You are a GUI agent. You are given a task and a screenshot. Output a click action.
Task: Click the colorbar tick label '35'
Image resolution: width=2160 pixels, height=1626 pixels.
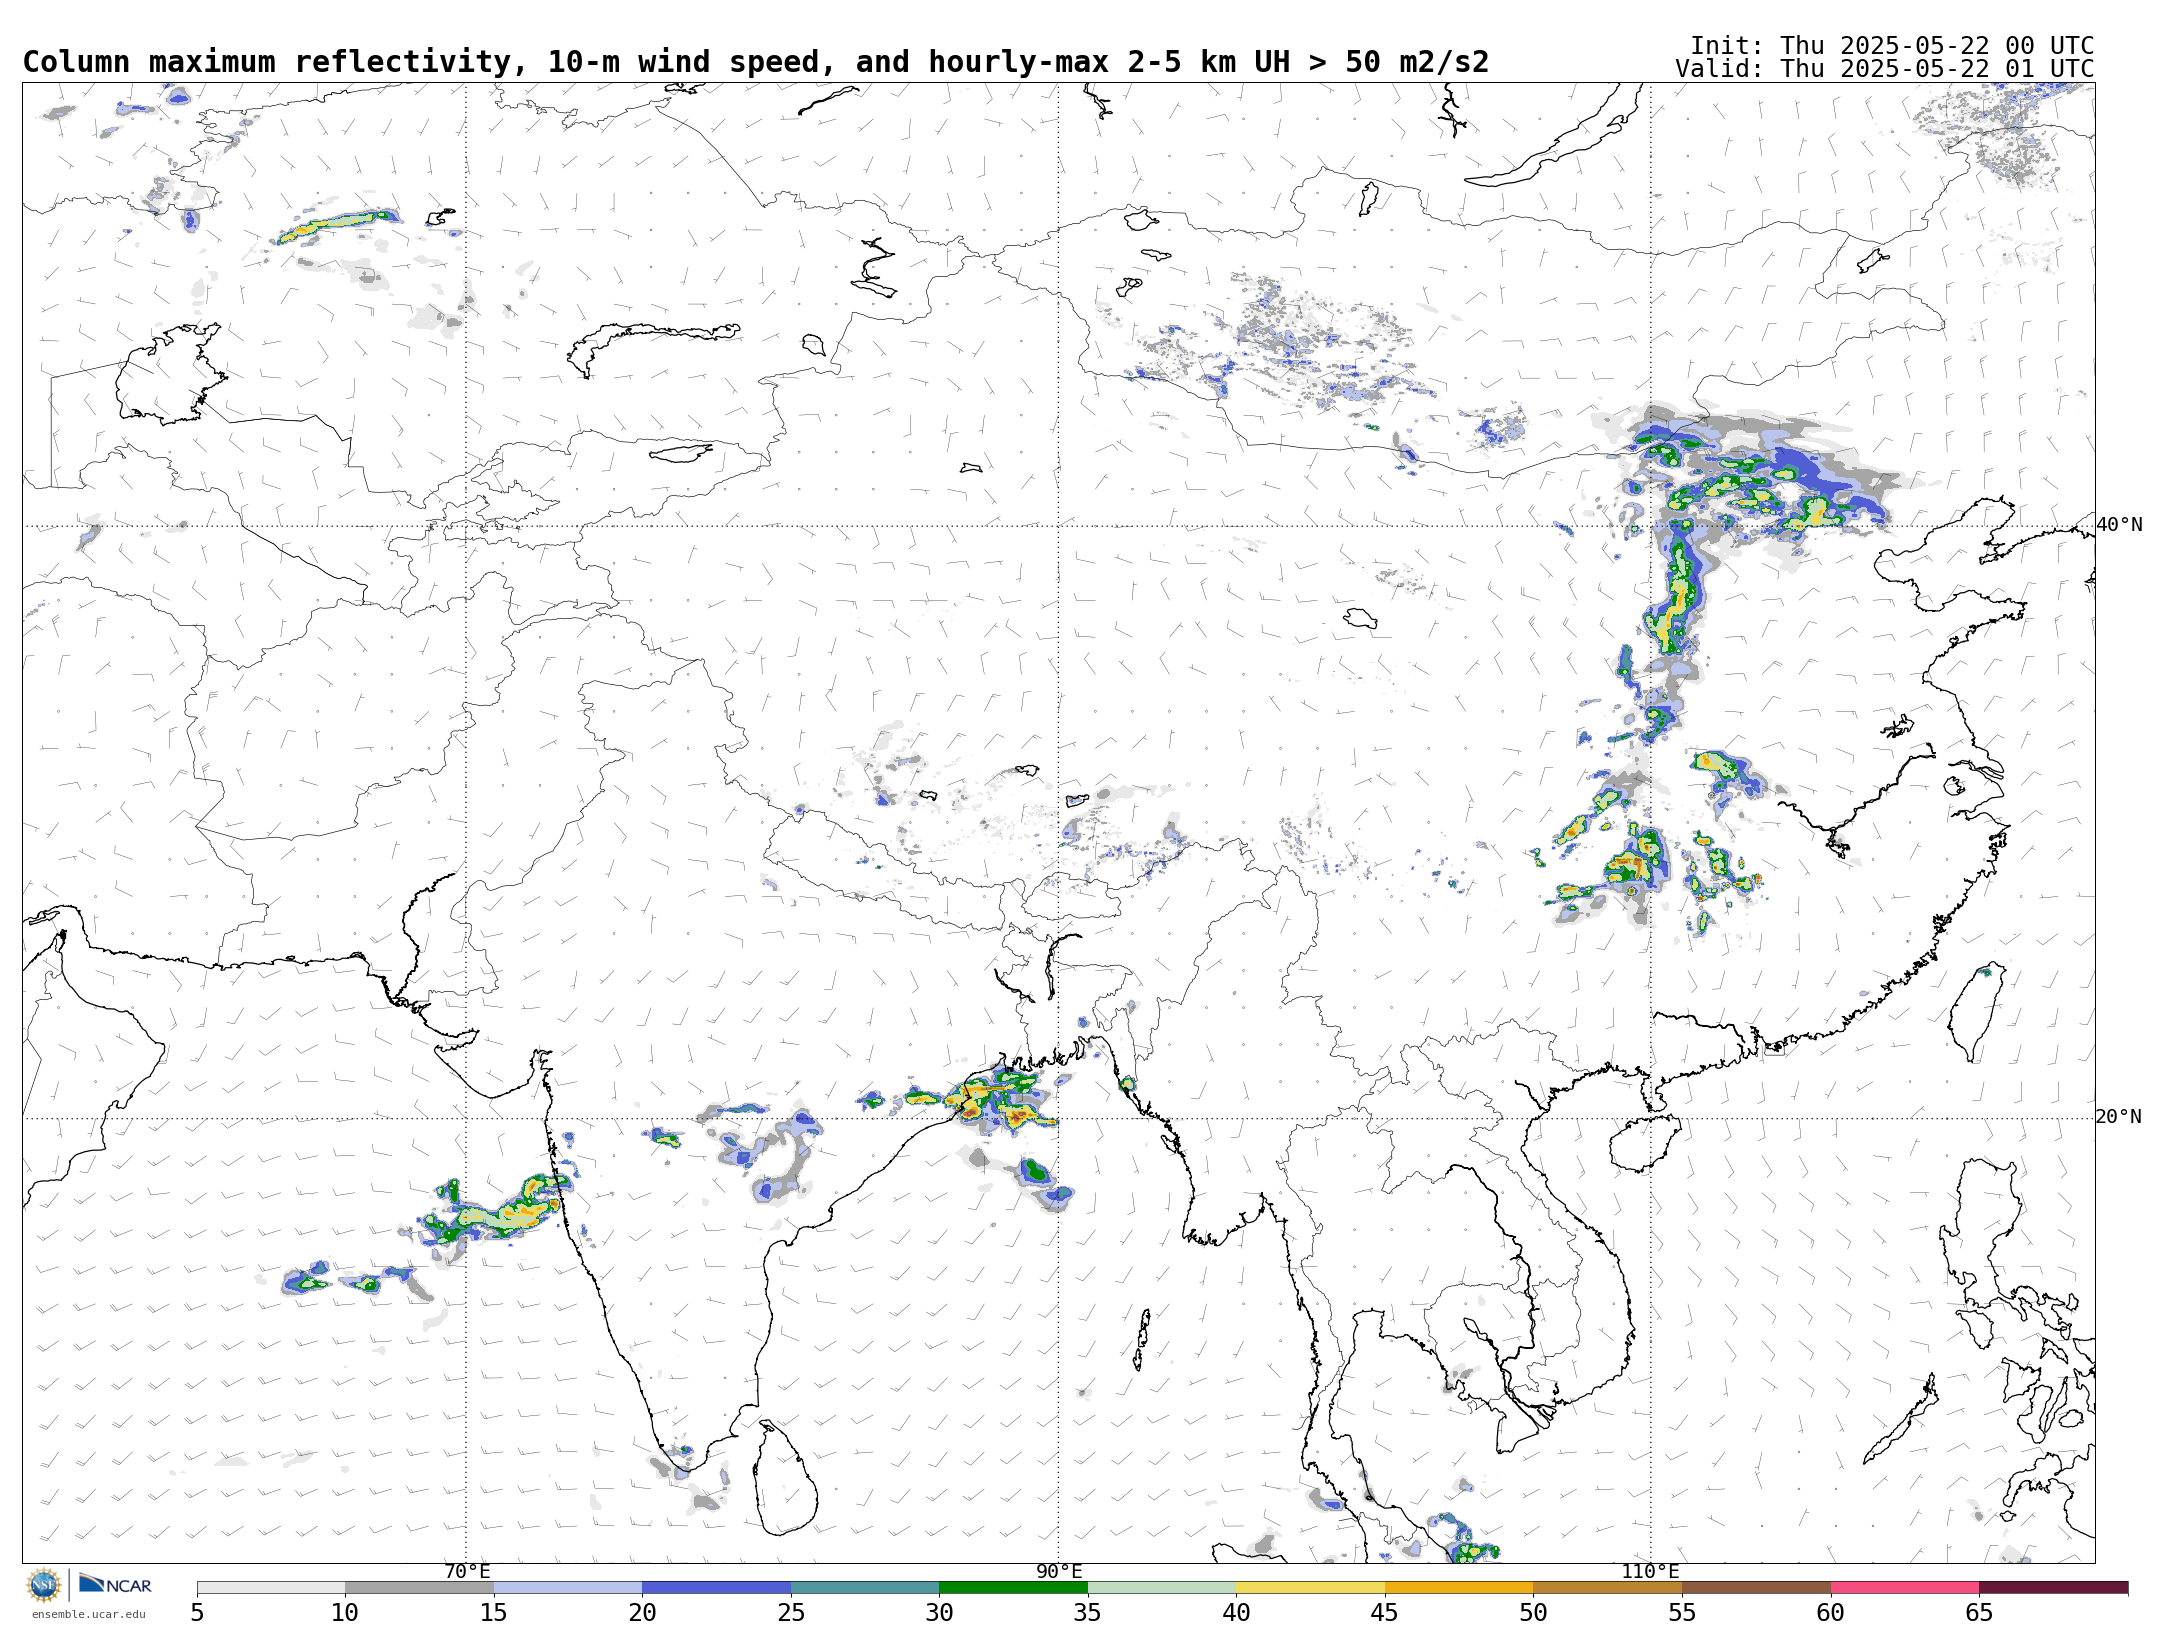(1088, 1613)
